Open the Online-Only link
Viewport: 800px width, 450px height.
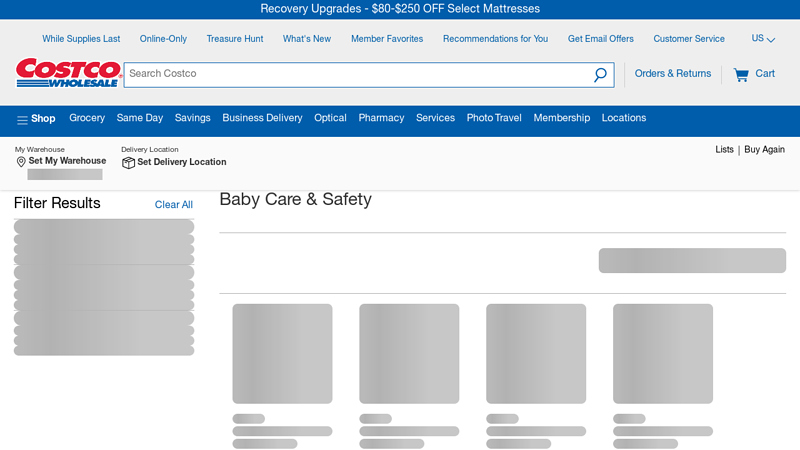tap(163, 39)
